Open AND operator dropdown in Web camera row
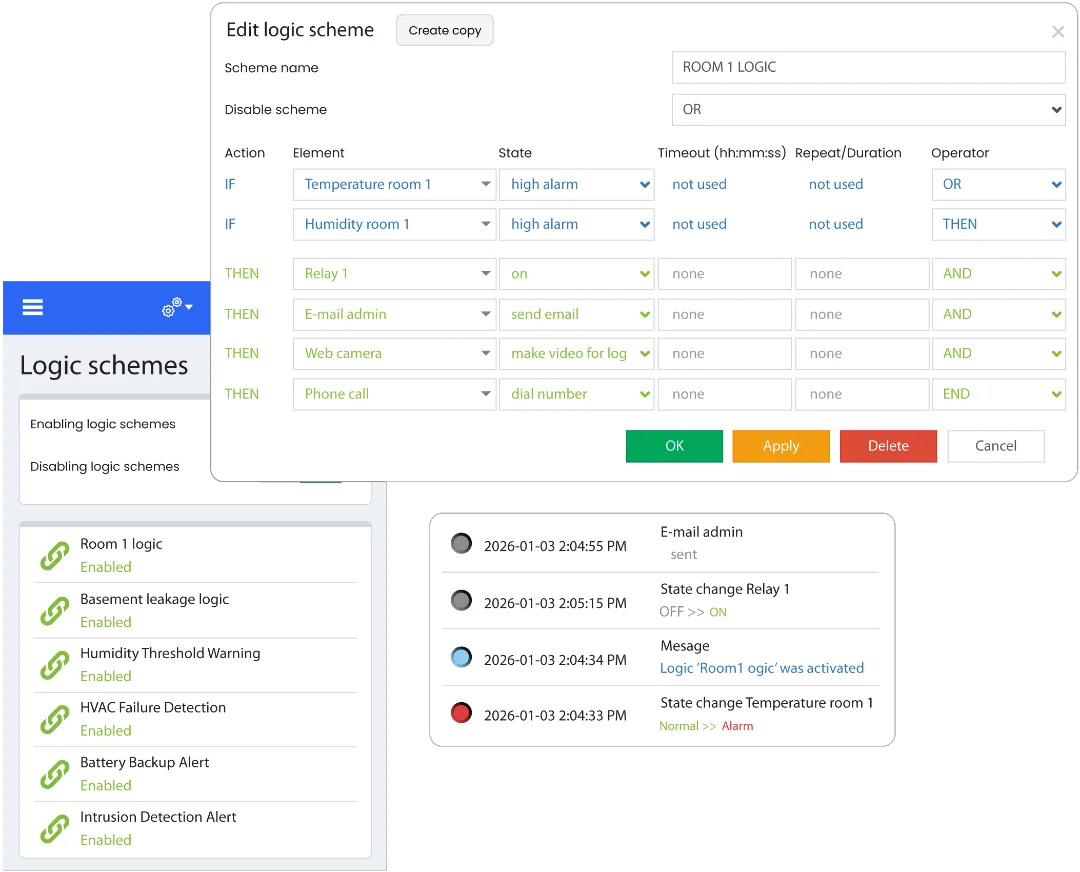The height and width of the screenshot is (872, 1080). click(999, 354)
